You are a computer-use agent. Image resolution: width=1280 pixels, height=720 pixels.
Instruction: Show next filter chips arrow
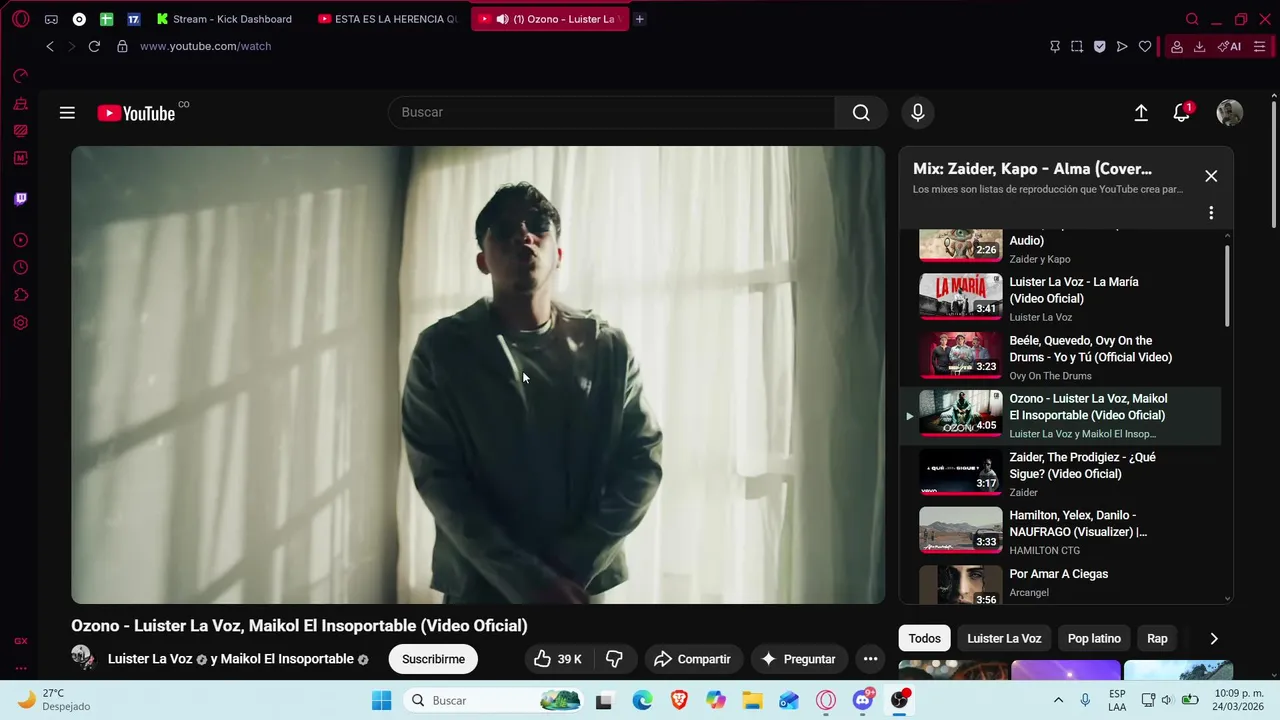tap(1214, 638)
